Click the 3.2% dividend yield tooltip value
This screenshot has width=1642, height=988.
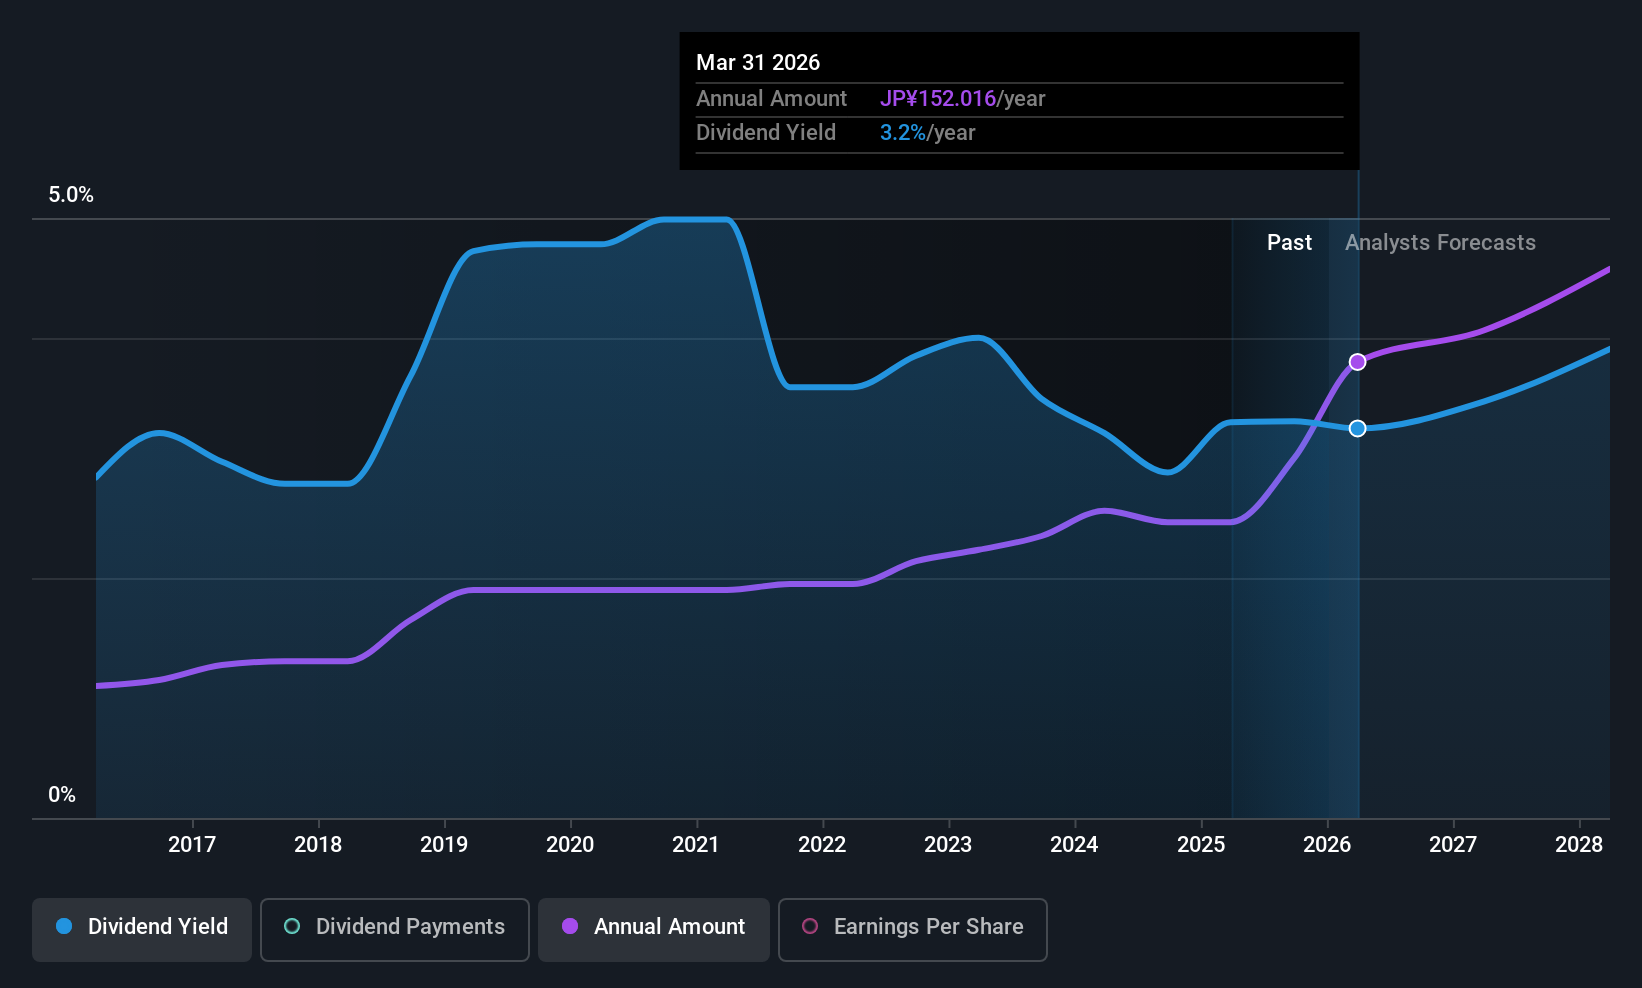(x=903, y=133)
